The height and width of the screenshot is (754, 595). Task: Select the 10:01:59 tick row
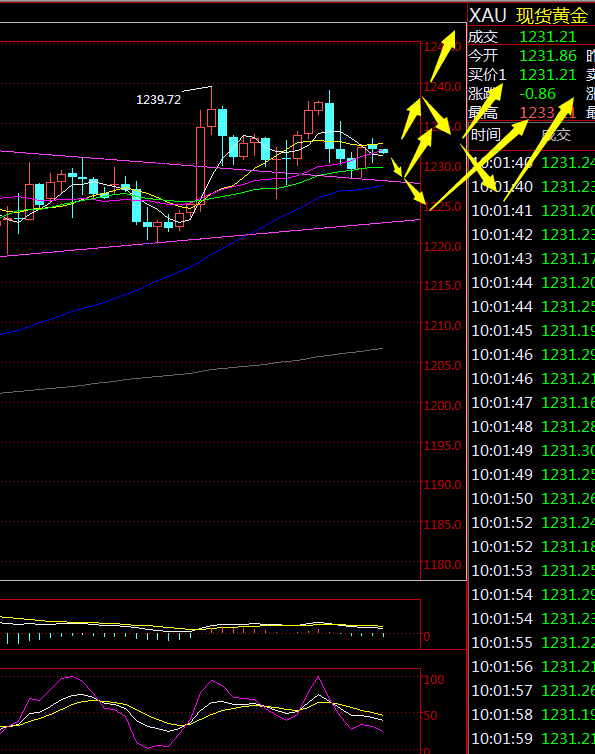click(533, 739)
